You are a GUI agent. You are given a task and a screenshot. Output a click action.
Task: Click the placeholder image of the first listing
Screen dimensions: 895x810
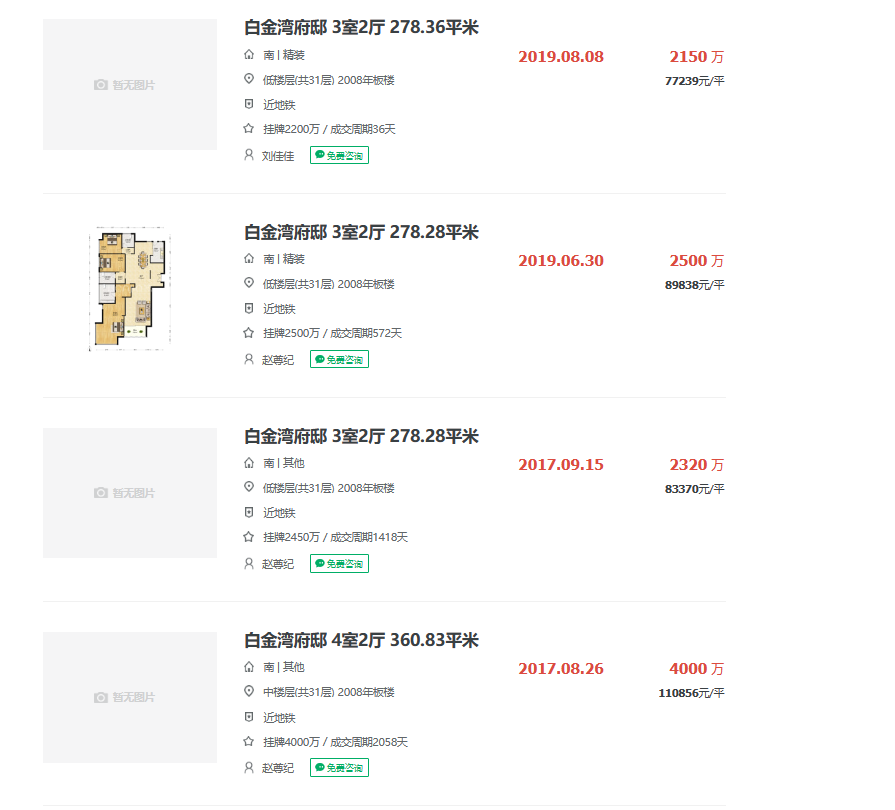point(130,85)
